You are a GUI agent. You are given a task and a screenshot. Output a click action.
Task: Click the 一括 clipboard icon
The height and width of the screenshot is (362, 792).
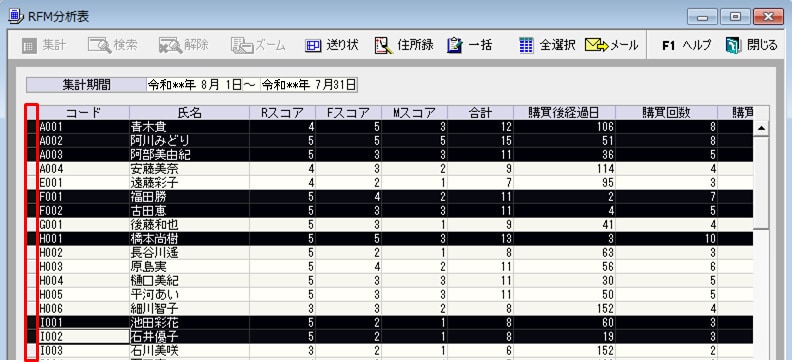[455, 45]
